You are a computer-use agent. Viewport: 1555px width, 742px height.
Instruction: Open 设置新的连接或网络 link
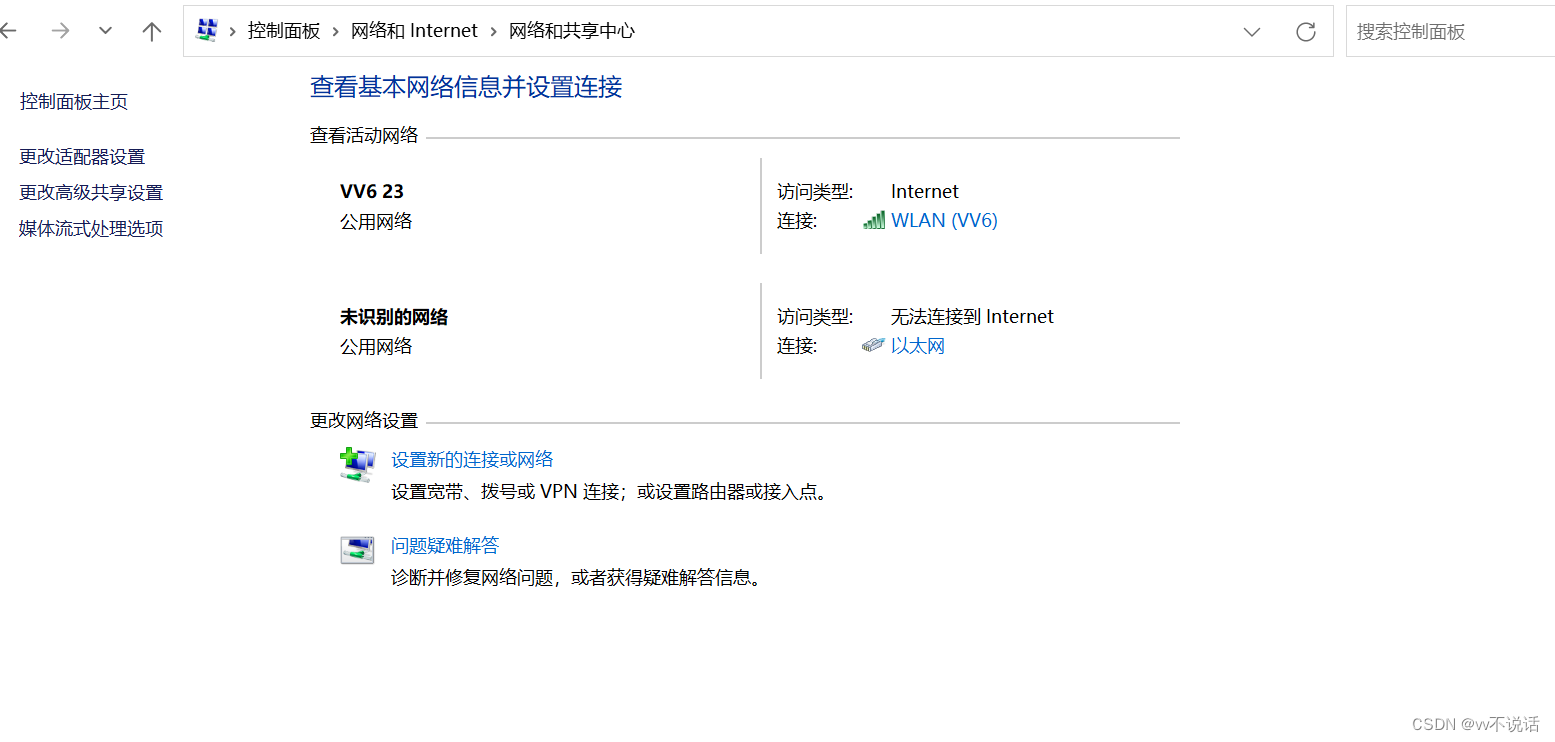tap(472, 460)
